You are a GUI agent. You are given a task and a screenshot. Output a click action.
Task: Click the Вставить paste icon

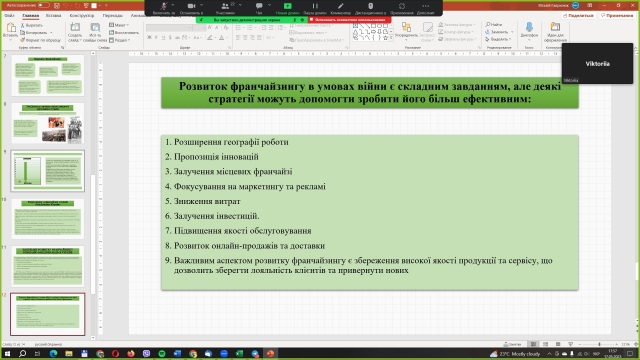(x=11, y=28)
